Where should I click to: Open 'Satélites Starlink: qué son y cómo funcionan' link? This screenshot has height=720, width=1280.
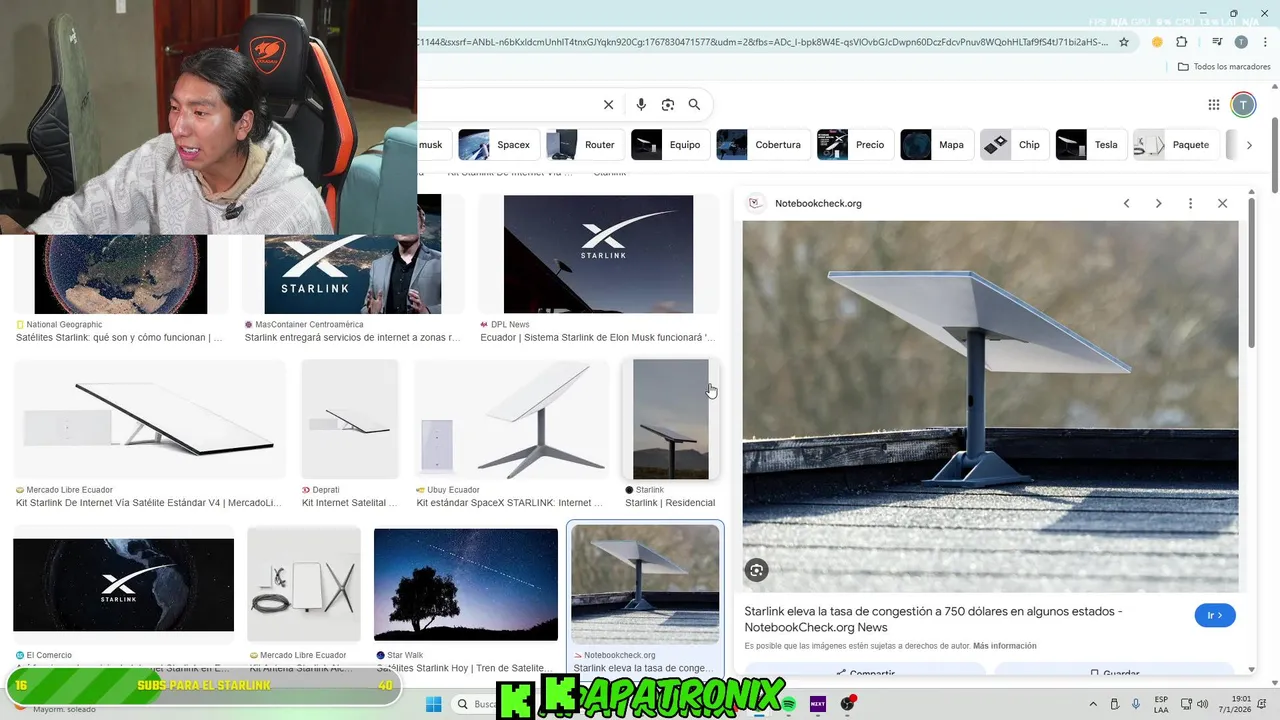coord(119,338)
